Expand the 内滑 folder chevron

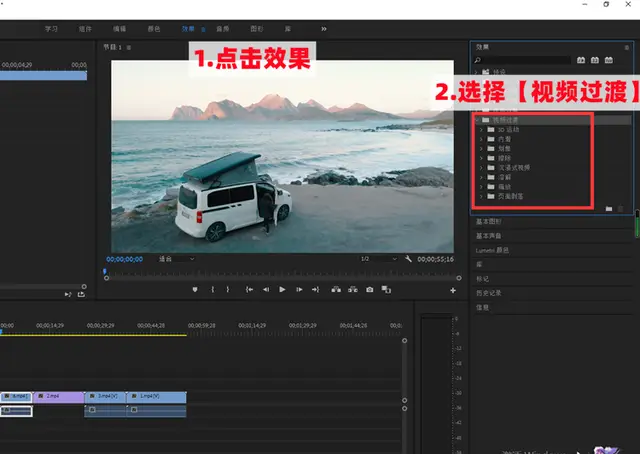[481, 139]
